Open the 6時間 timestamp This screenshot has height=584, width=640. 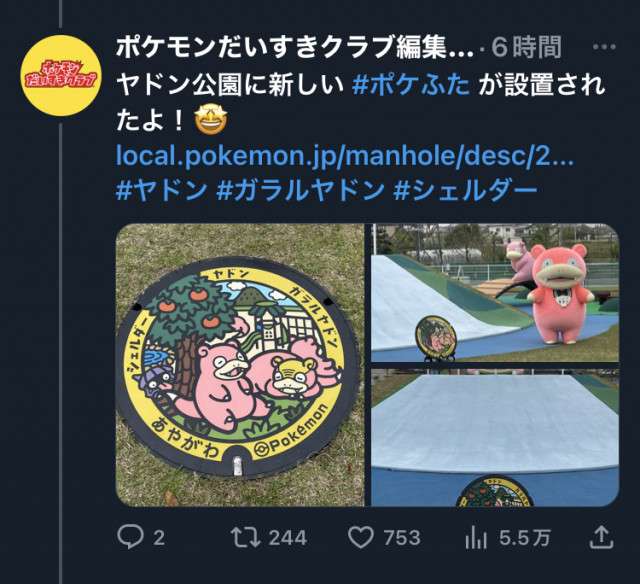pos(527,47)
